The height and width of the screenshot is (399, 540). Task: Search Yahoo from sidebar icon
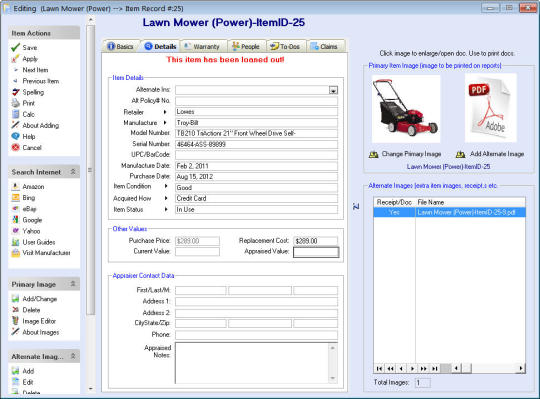pyautogui.click(x=15, y=231)
